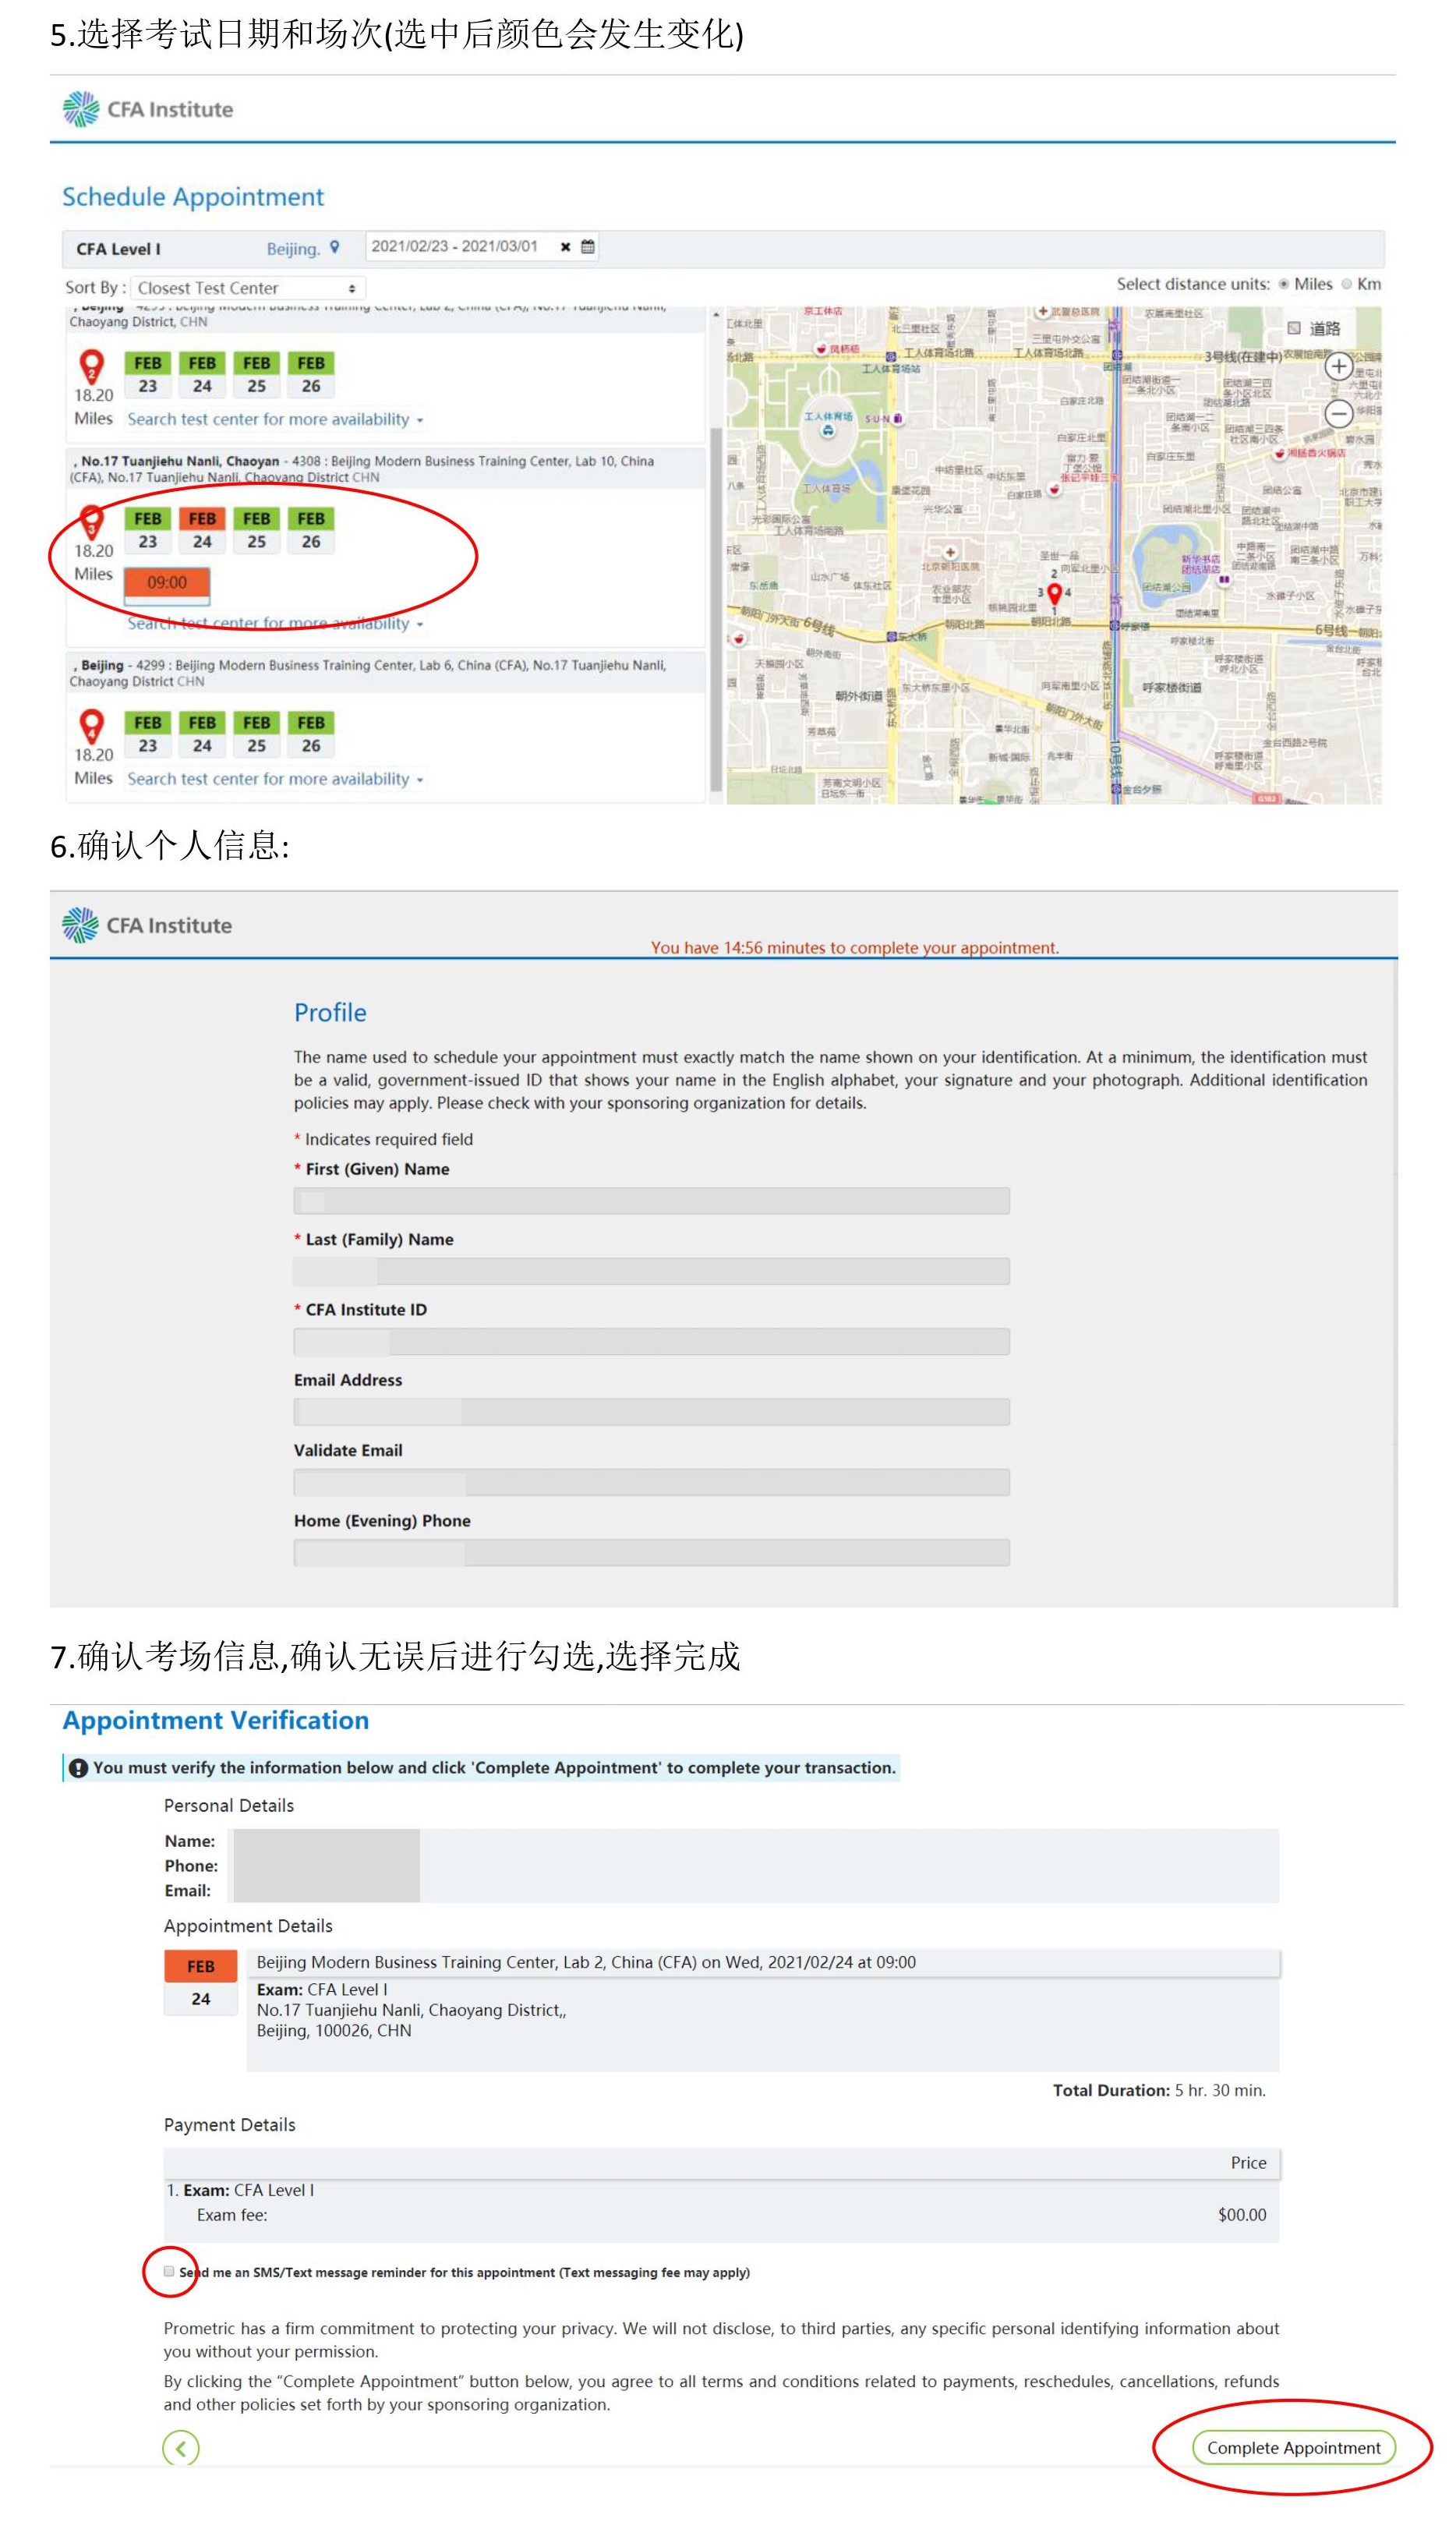The width and height of the screenshot is (1456, 2529).
Task: Click the First (Given) Name field
Action: [651, 1200]
